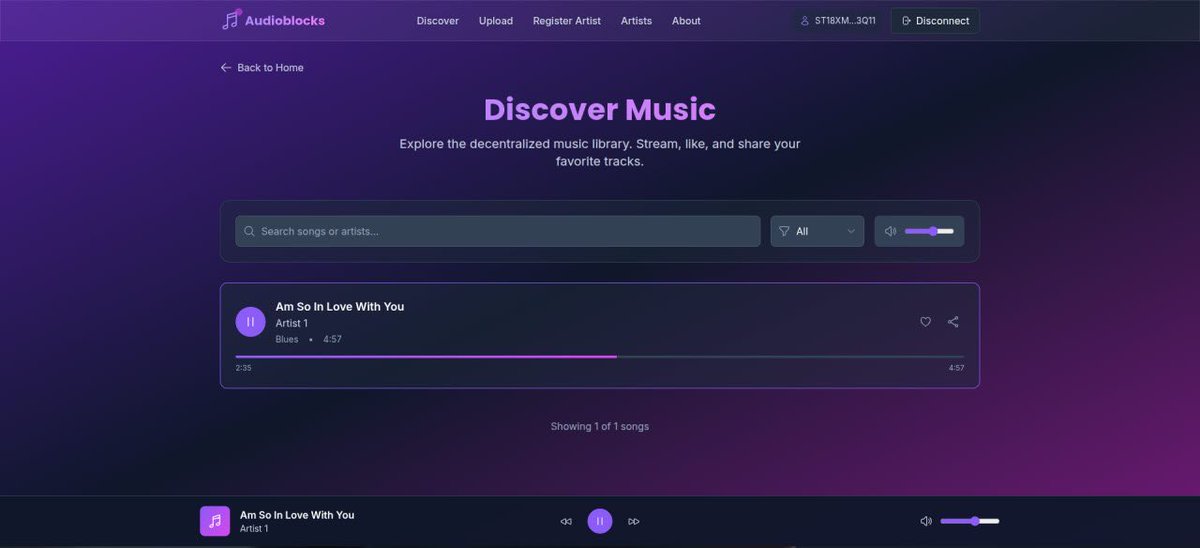Pause the song in the track card
This screenshot has width=1200, height=548.
point(250,322)
